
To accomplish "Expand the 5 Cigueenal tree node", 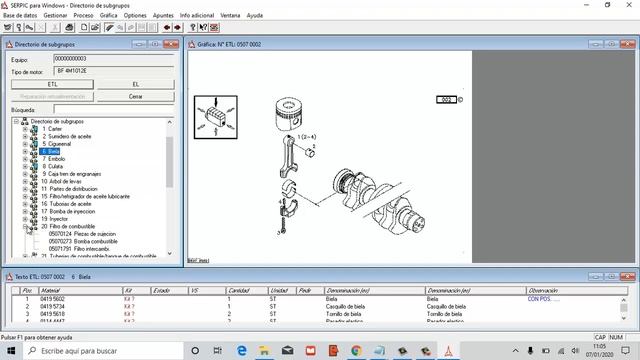I will point(25,144).
